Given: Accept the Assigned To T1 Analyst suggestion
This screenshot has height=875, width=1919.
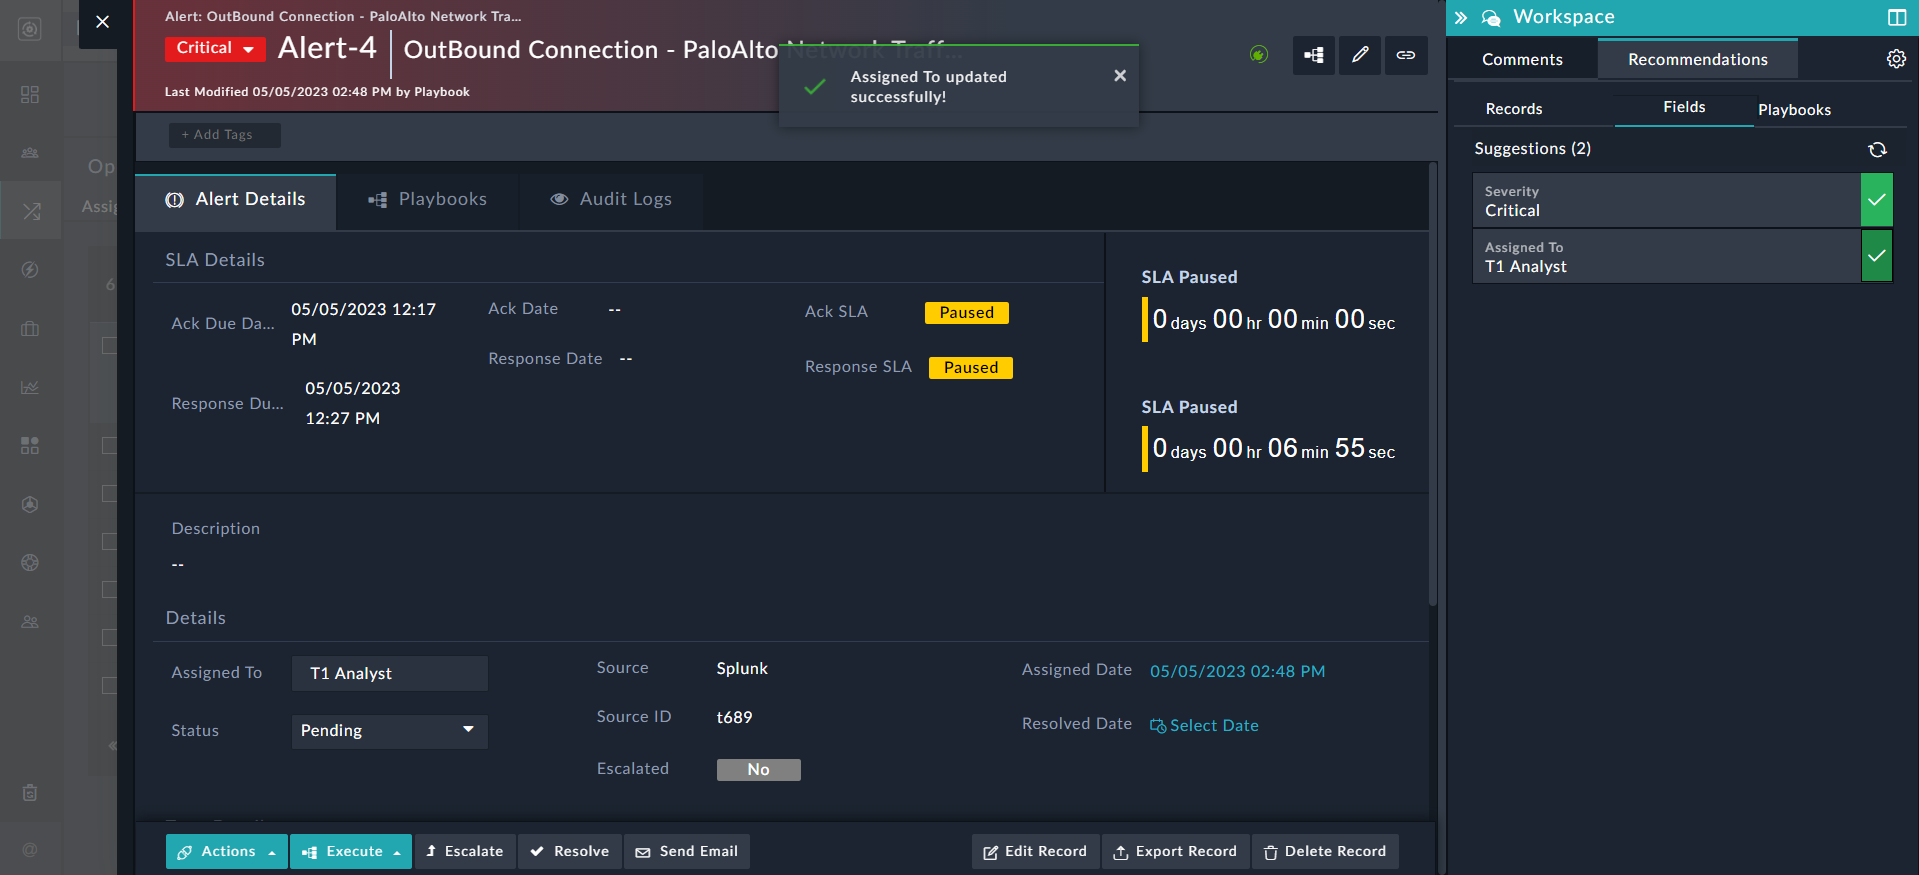Looking at the screenshot, I should (1876, 256).
